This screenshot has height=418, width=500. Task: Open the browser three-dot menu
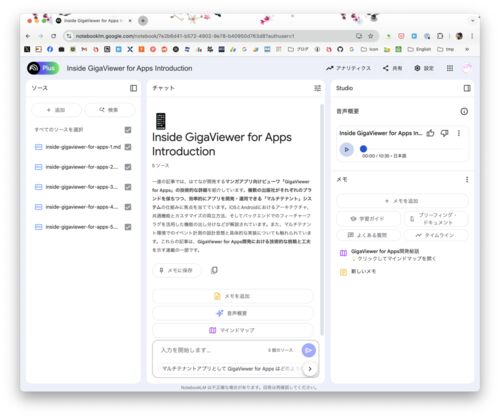pos(472,36)
